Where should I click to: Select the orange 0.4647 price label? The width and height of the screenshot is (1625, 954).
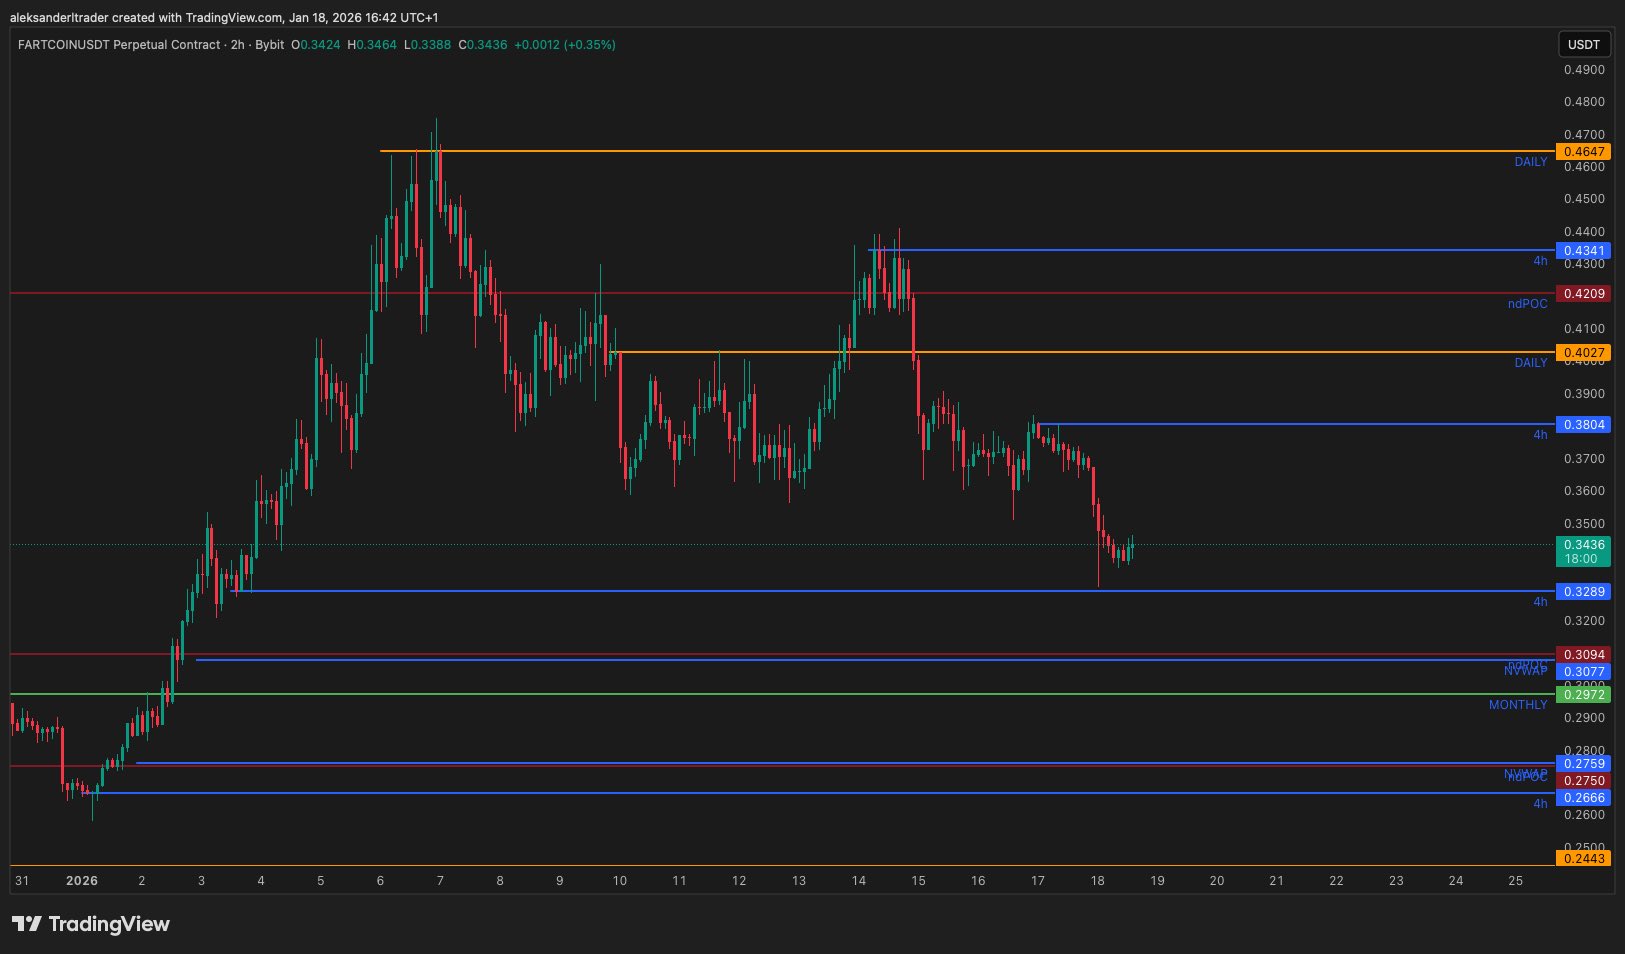[x=1583, y=152]
